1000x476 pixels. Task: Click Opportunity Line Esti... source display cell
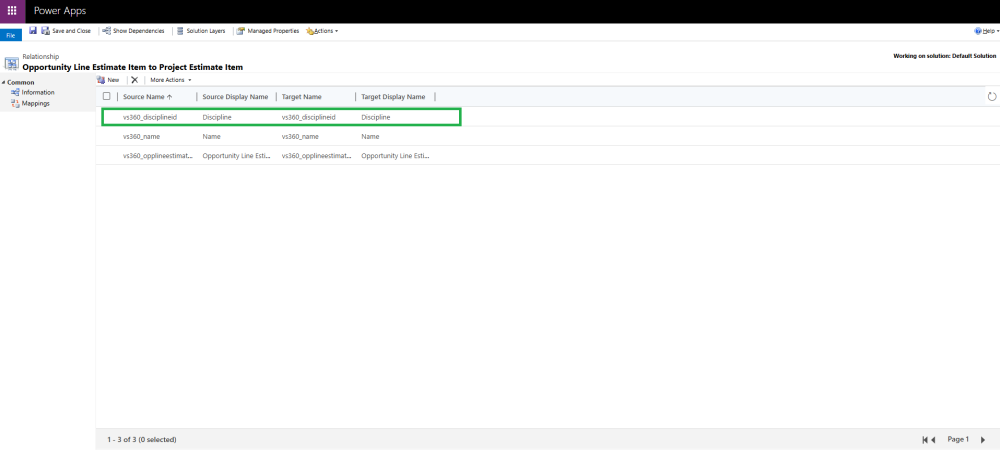tap(237, 156)
